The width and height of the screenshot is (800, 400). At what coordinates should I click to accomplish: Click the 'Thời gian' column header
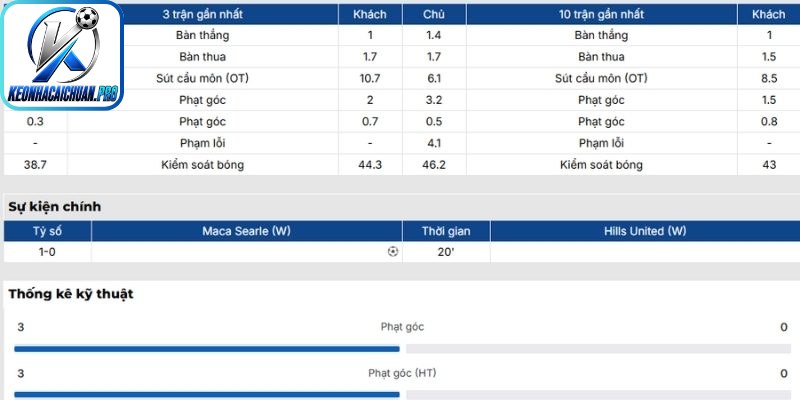pyautogui.click(x=446, y=231)
